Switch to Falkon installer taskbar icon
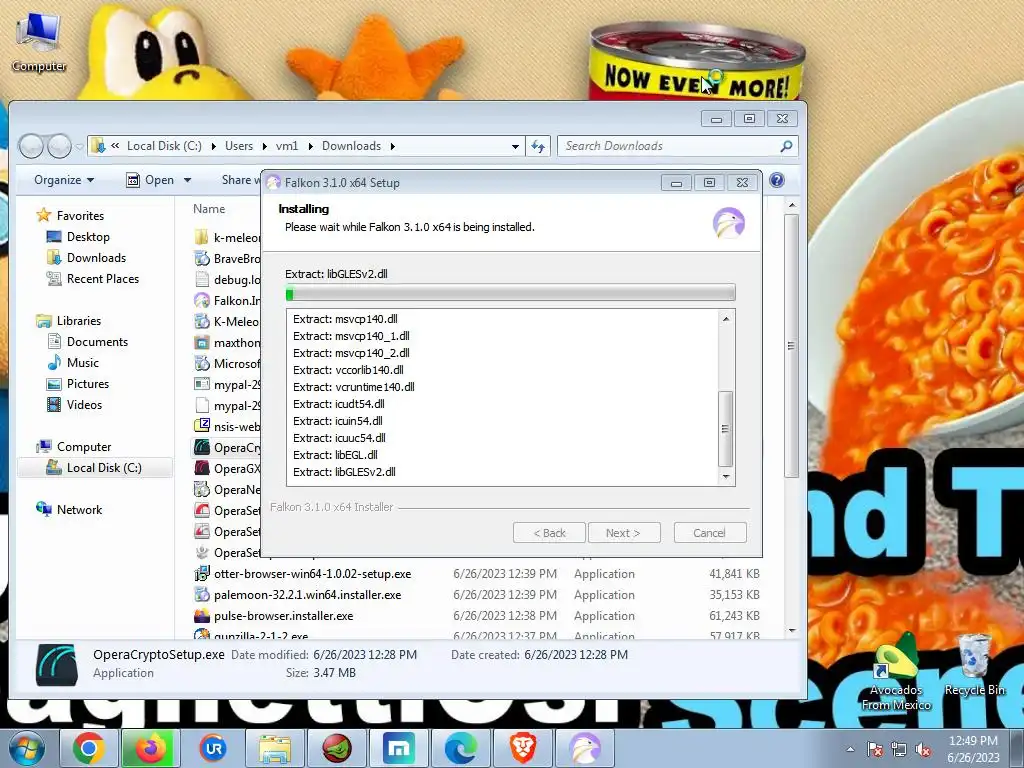 point(584,748)
